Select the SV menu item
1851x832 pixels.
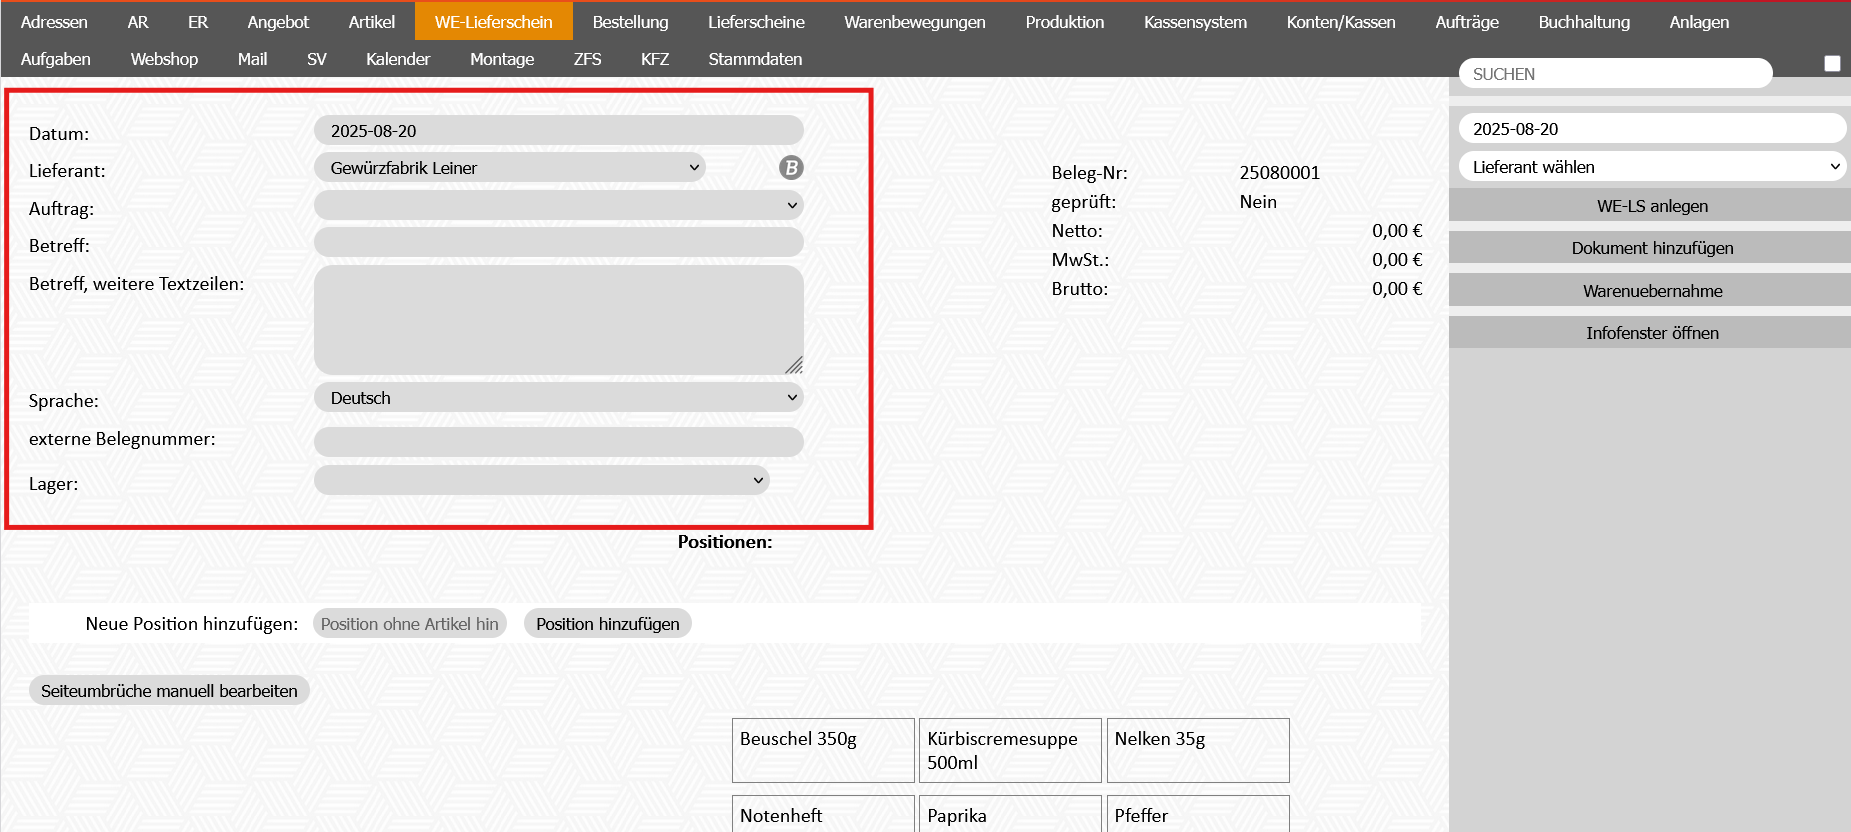tap(317, 59)
